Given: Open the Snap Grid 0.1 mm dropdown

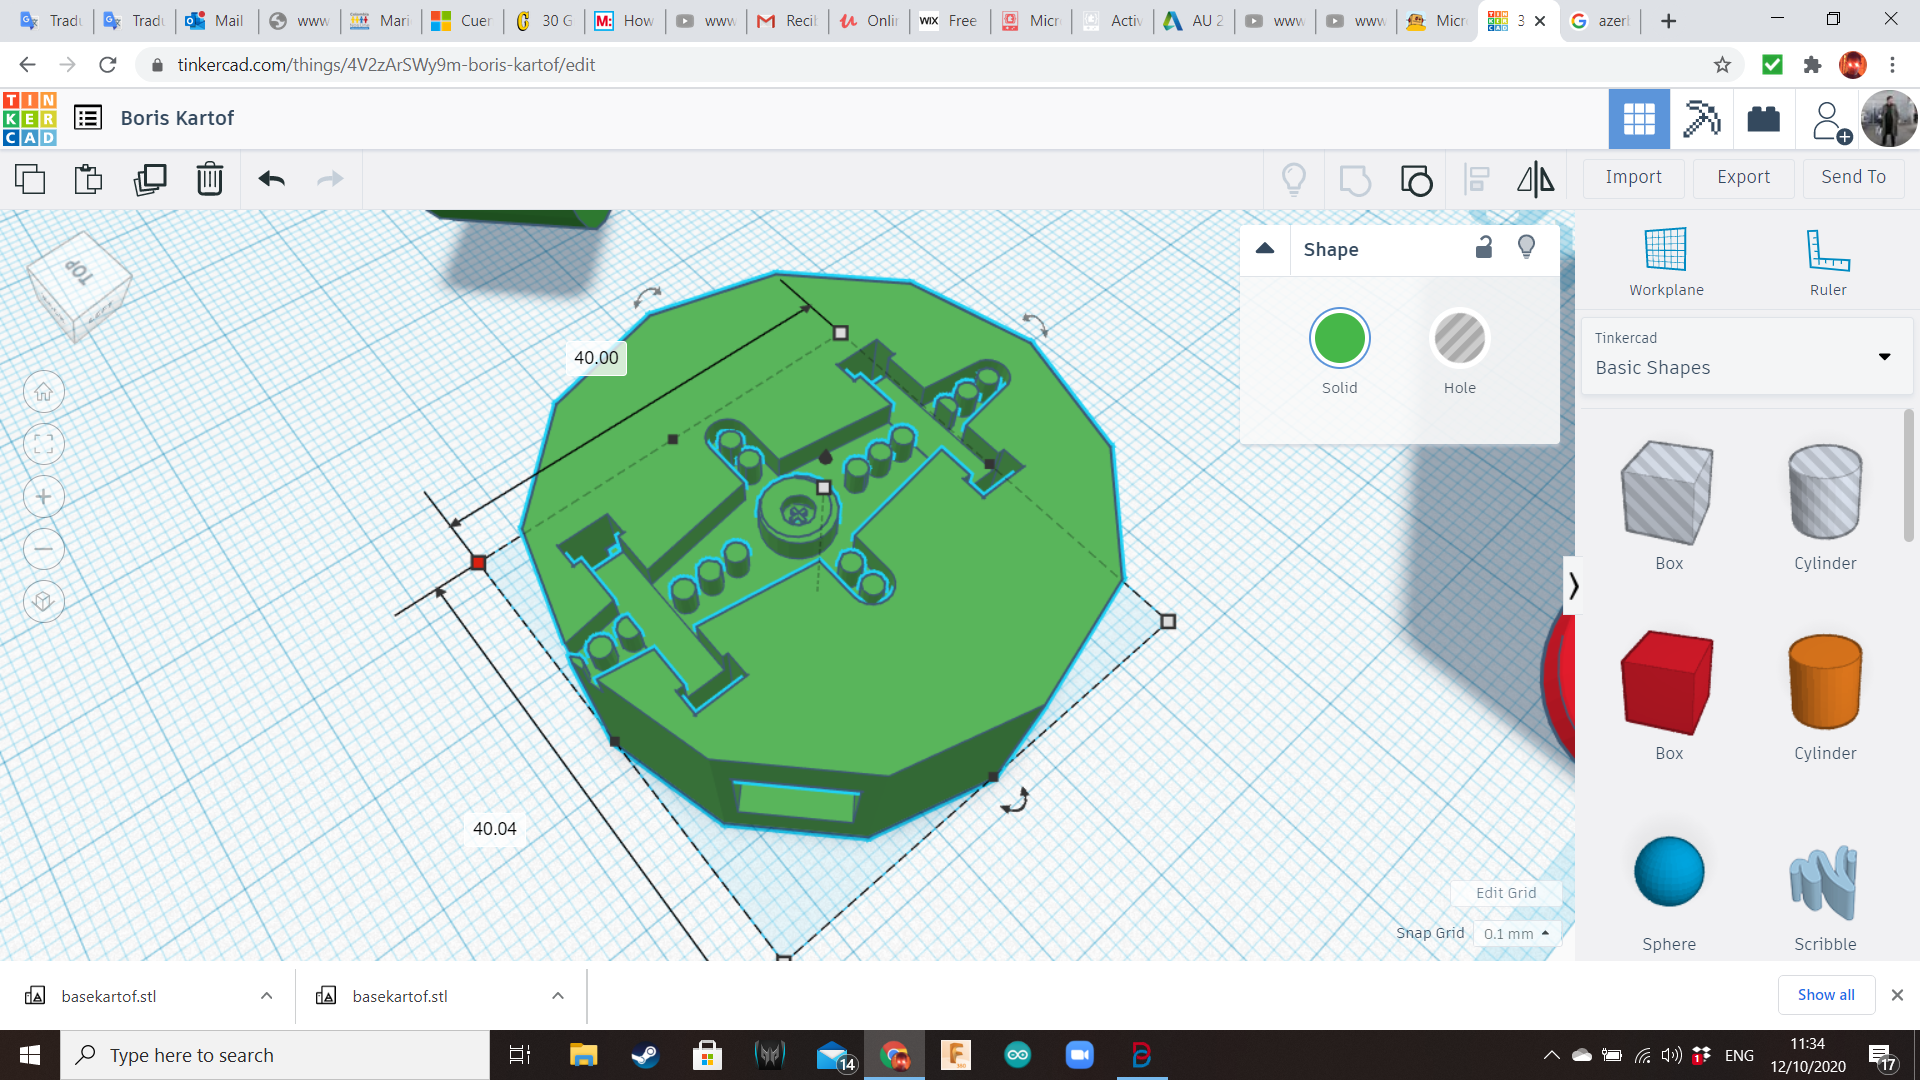Looking at the screenshot, I should pyautogui.click(x=1516, y=933).
